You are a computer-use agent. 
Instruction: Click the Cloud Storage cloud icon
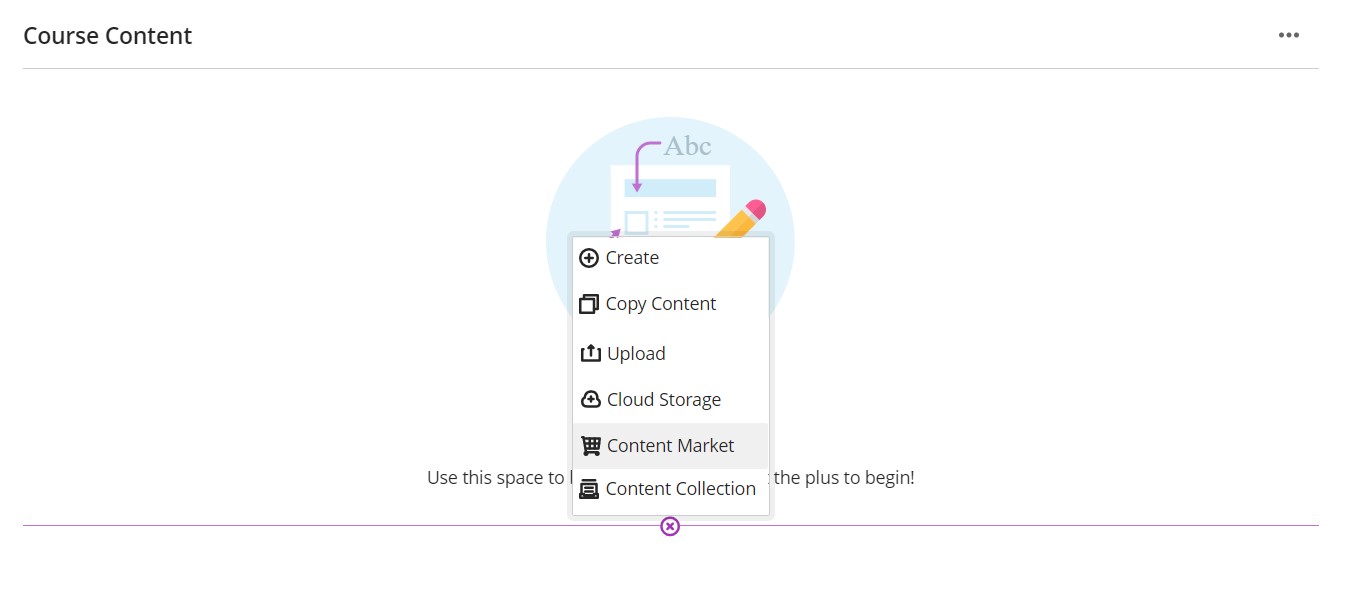tap(590, 399)
